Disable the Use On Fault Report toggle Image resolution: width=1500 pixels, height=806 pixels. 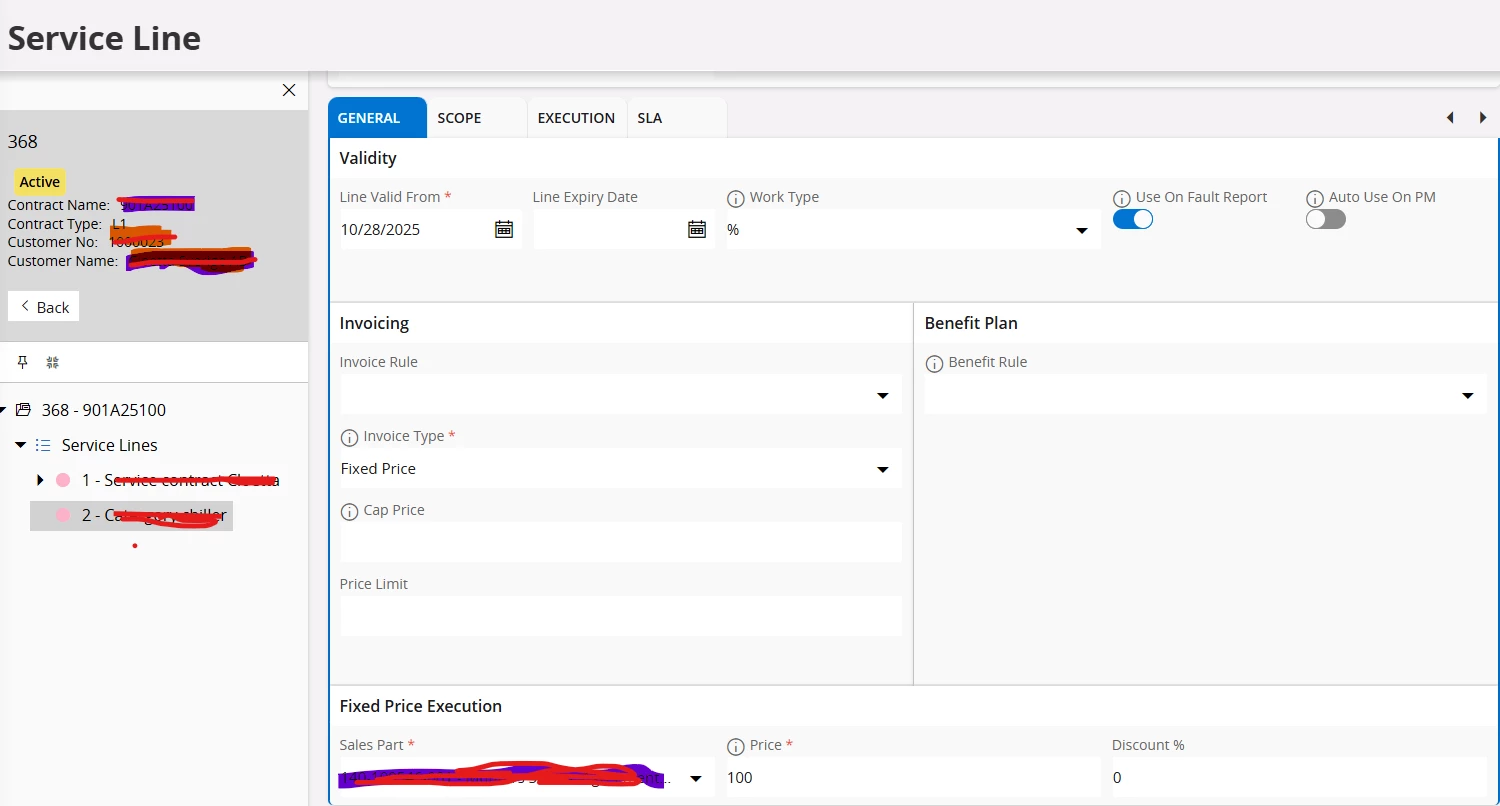coord(1133,219)
